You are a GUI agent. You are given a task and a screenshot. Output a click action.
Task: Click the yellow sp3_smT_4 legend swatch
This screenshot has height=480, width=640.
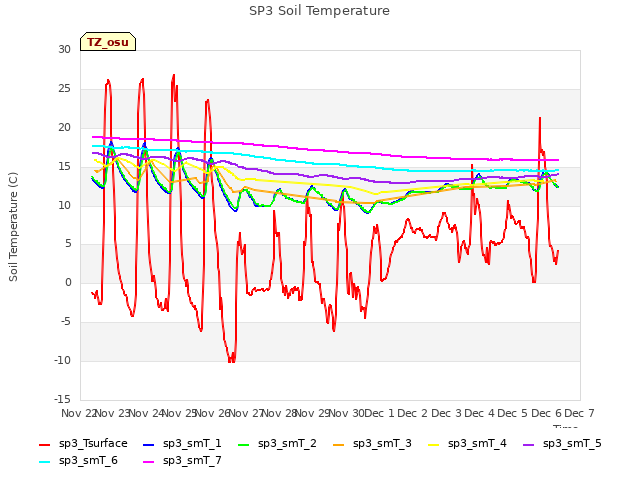[x=433, y=444]
